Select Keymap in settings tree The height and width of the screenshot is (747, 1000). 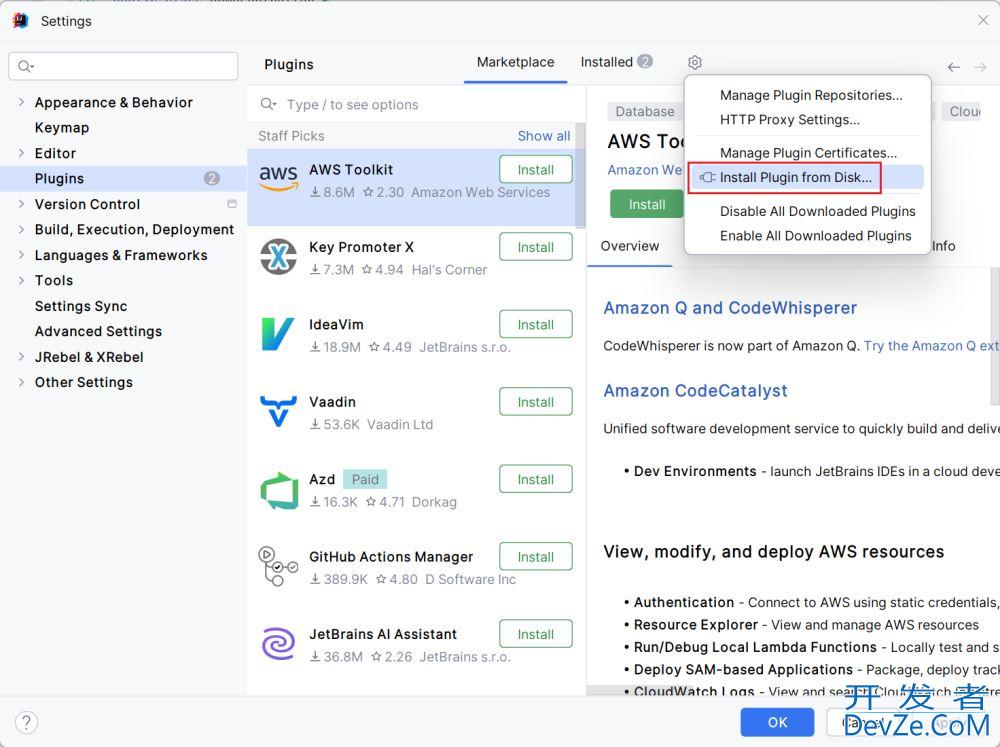pyautogui.click(x=62, y=128)
